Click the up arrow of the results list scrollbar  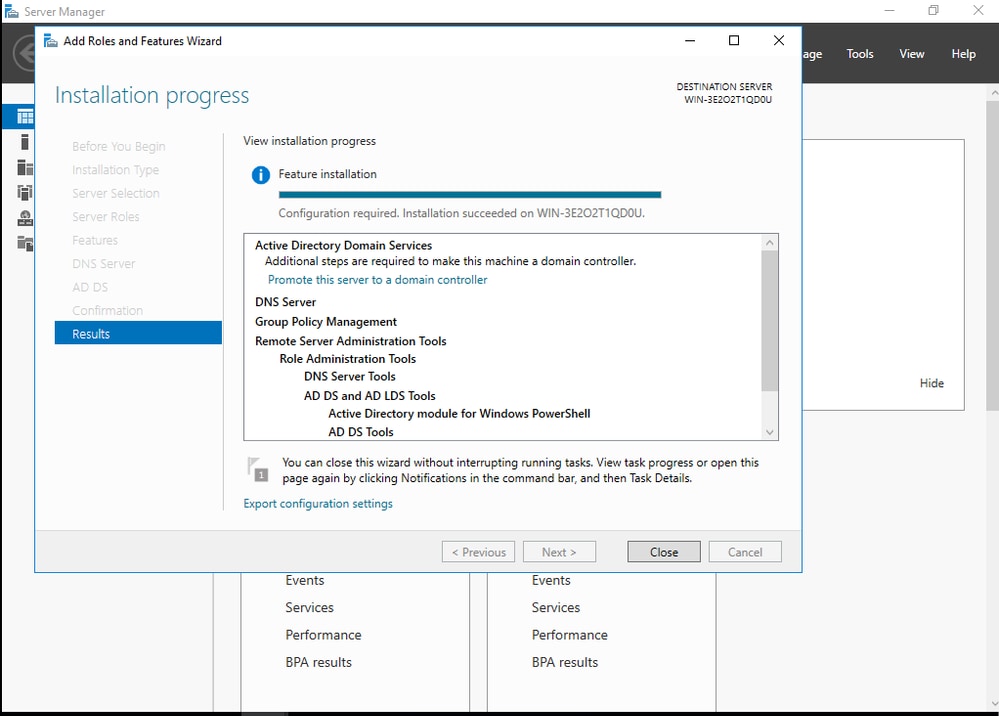pos(770,243)
